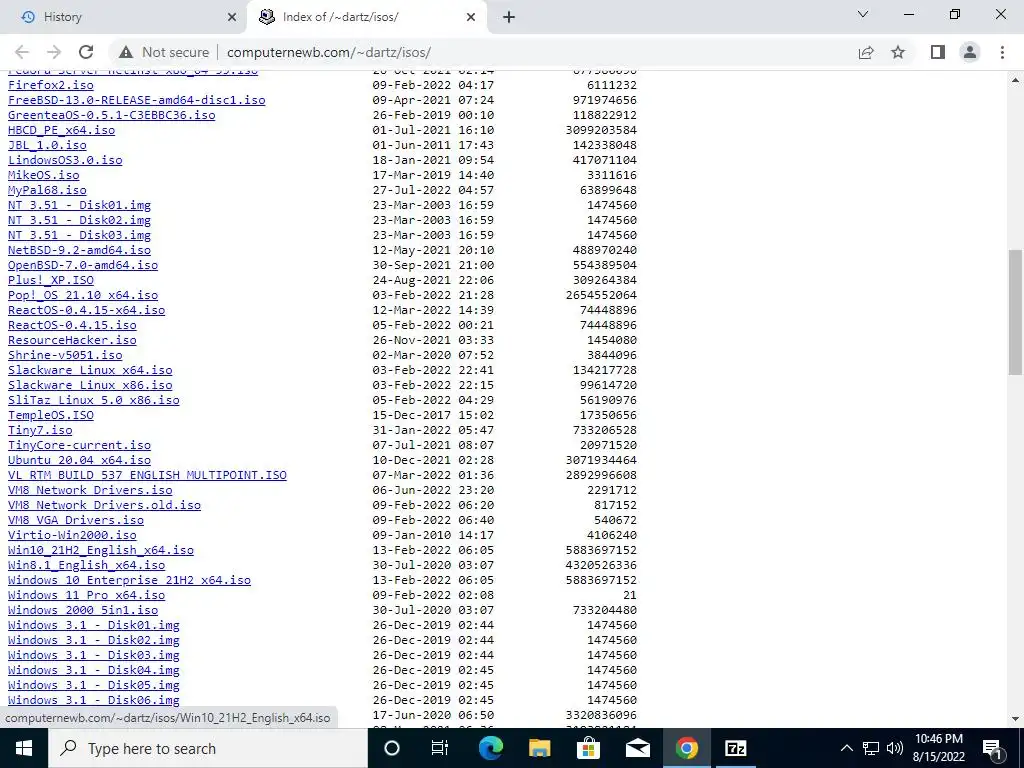Click the forward navigation arrow

point(54,52)
